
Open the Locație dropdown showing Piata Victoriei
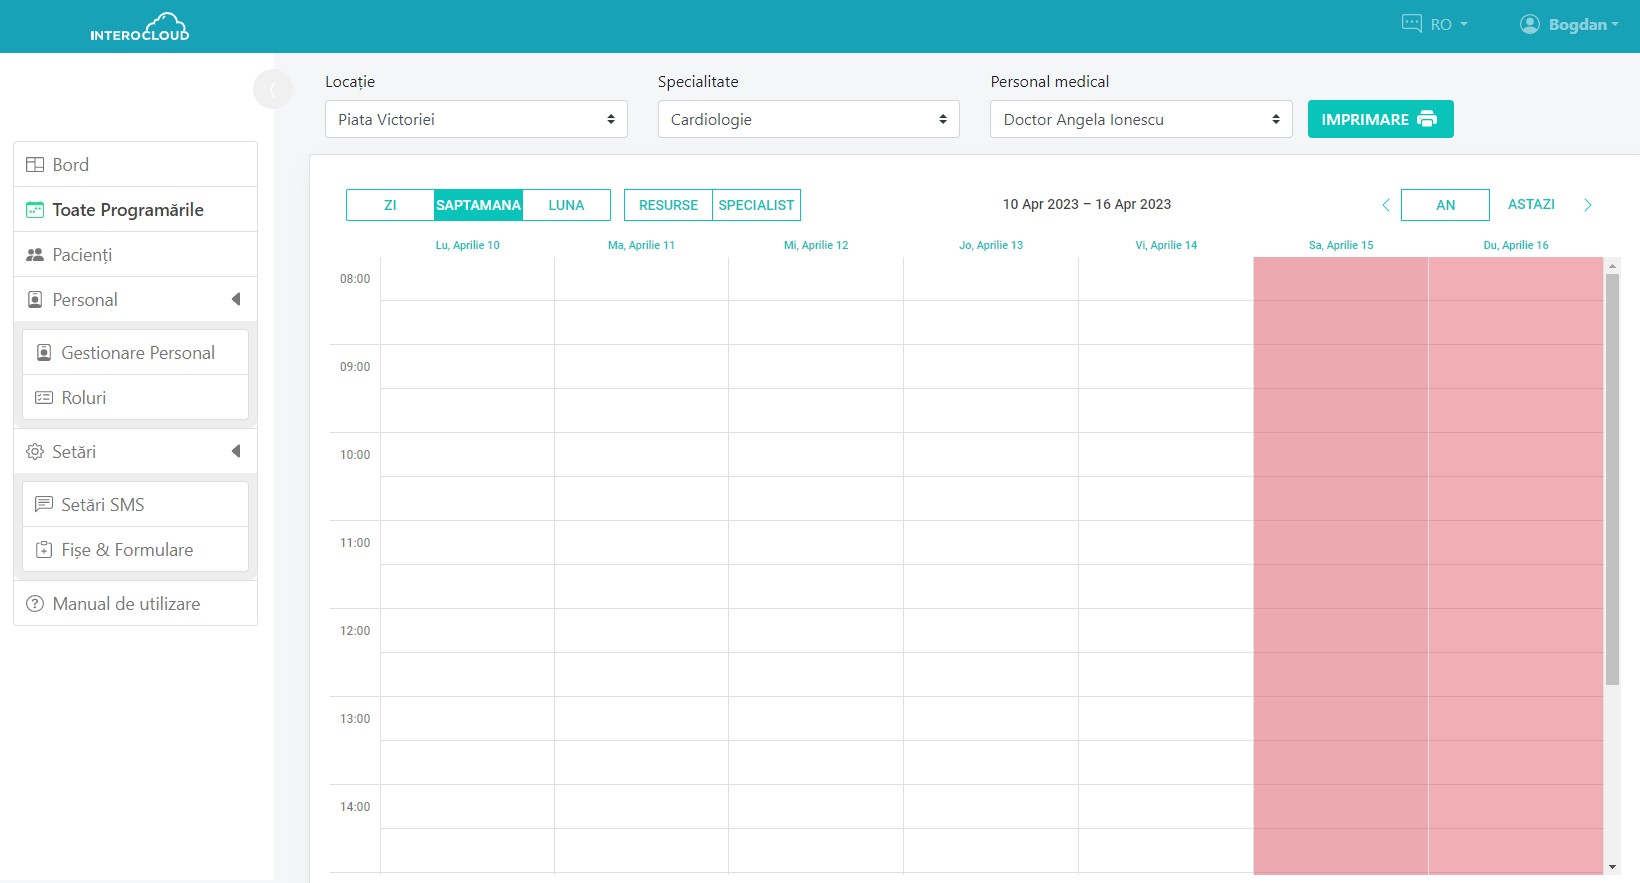(x=476, y=119)
